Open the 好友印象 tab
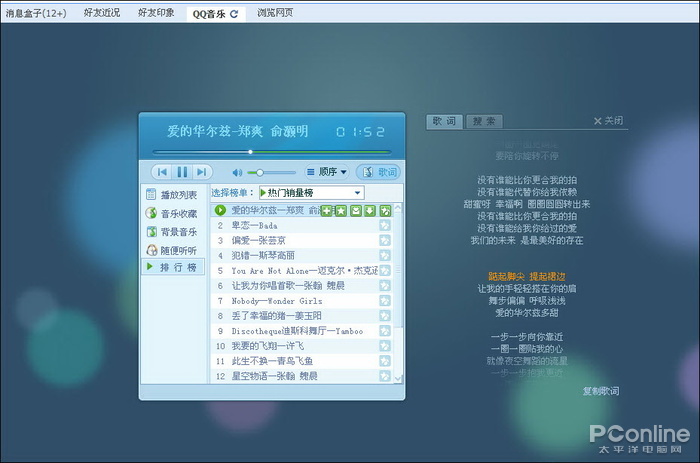 (x=156, y=13)
